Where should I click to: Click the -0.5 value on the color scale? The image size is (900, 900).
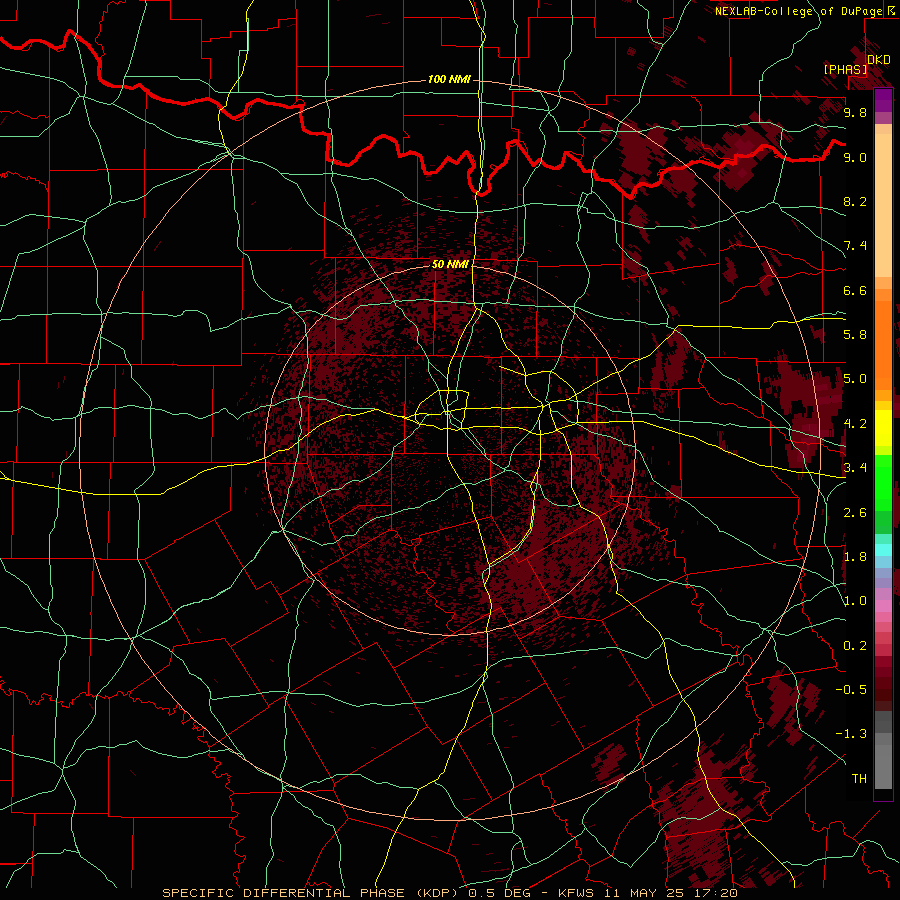(851, 690)
